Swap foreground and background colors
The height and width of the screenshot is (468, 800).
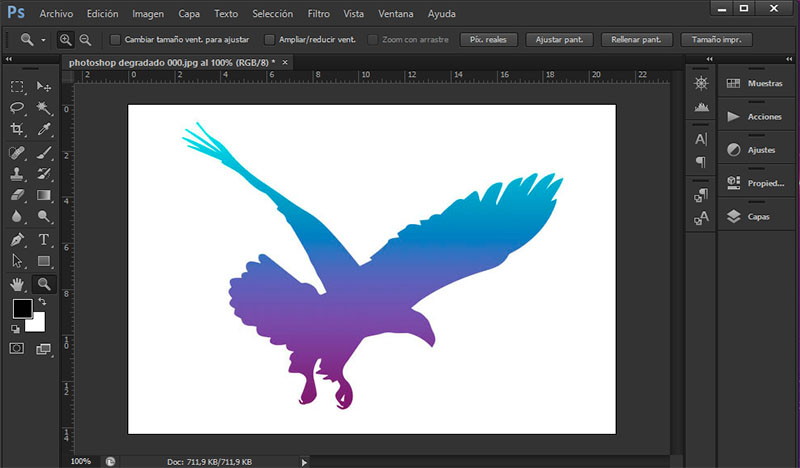42,302
